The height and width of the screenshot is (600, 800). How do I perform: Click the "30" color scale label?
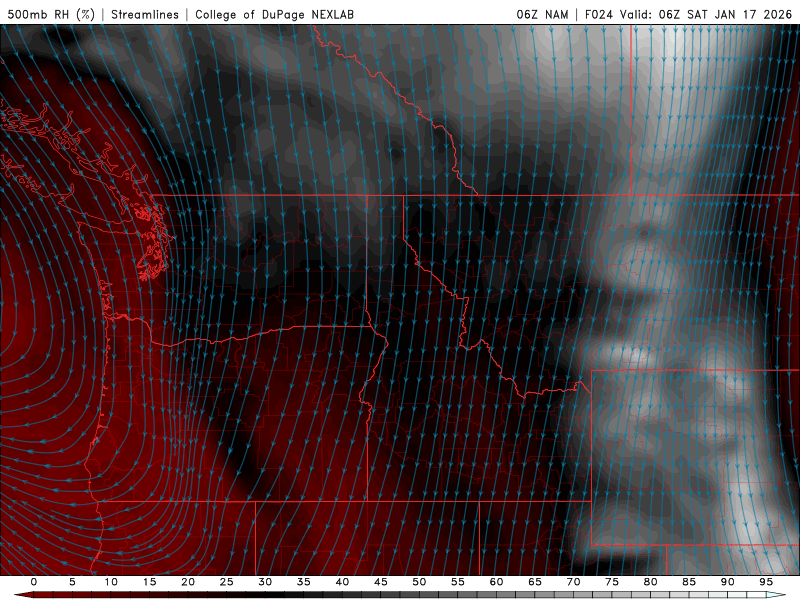265,582
